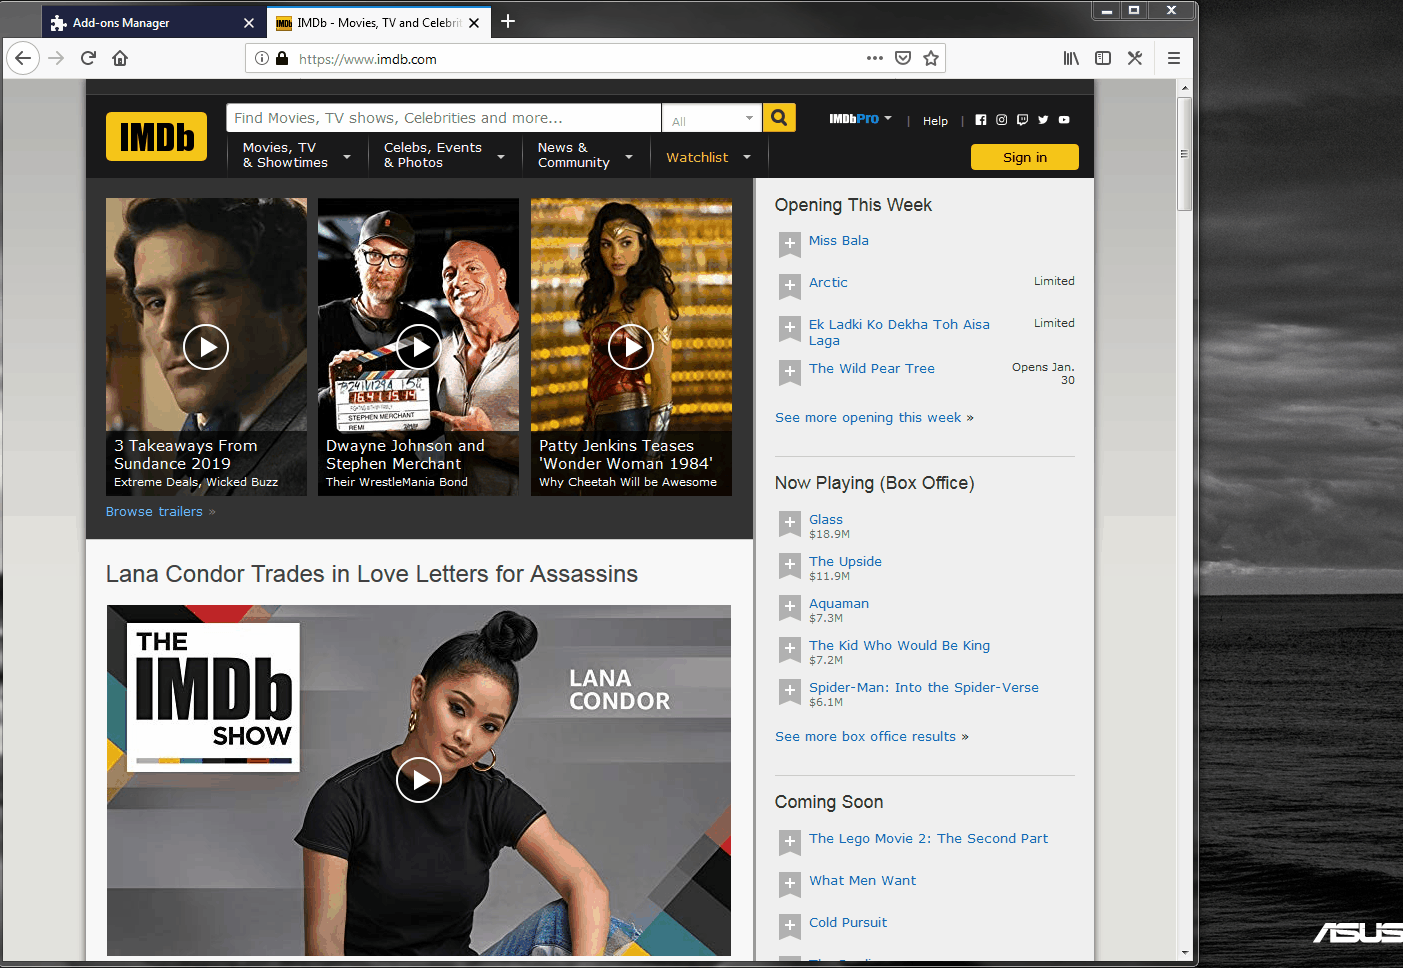Open IMDb's YouTube icon

pyautogui.click(x=1064, y=120)
